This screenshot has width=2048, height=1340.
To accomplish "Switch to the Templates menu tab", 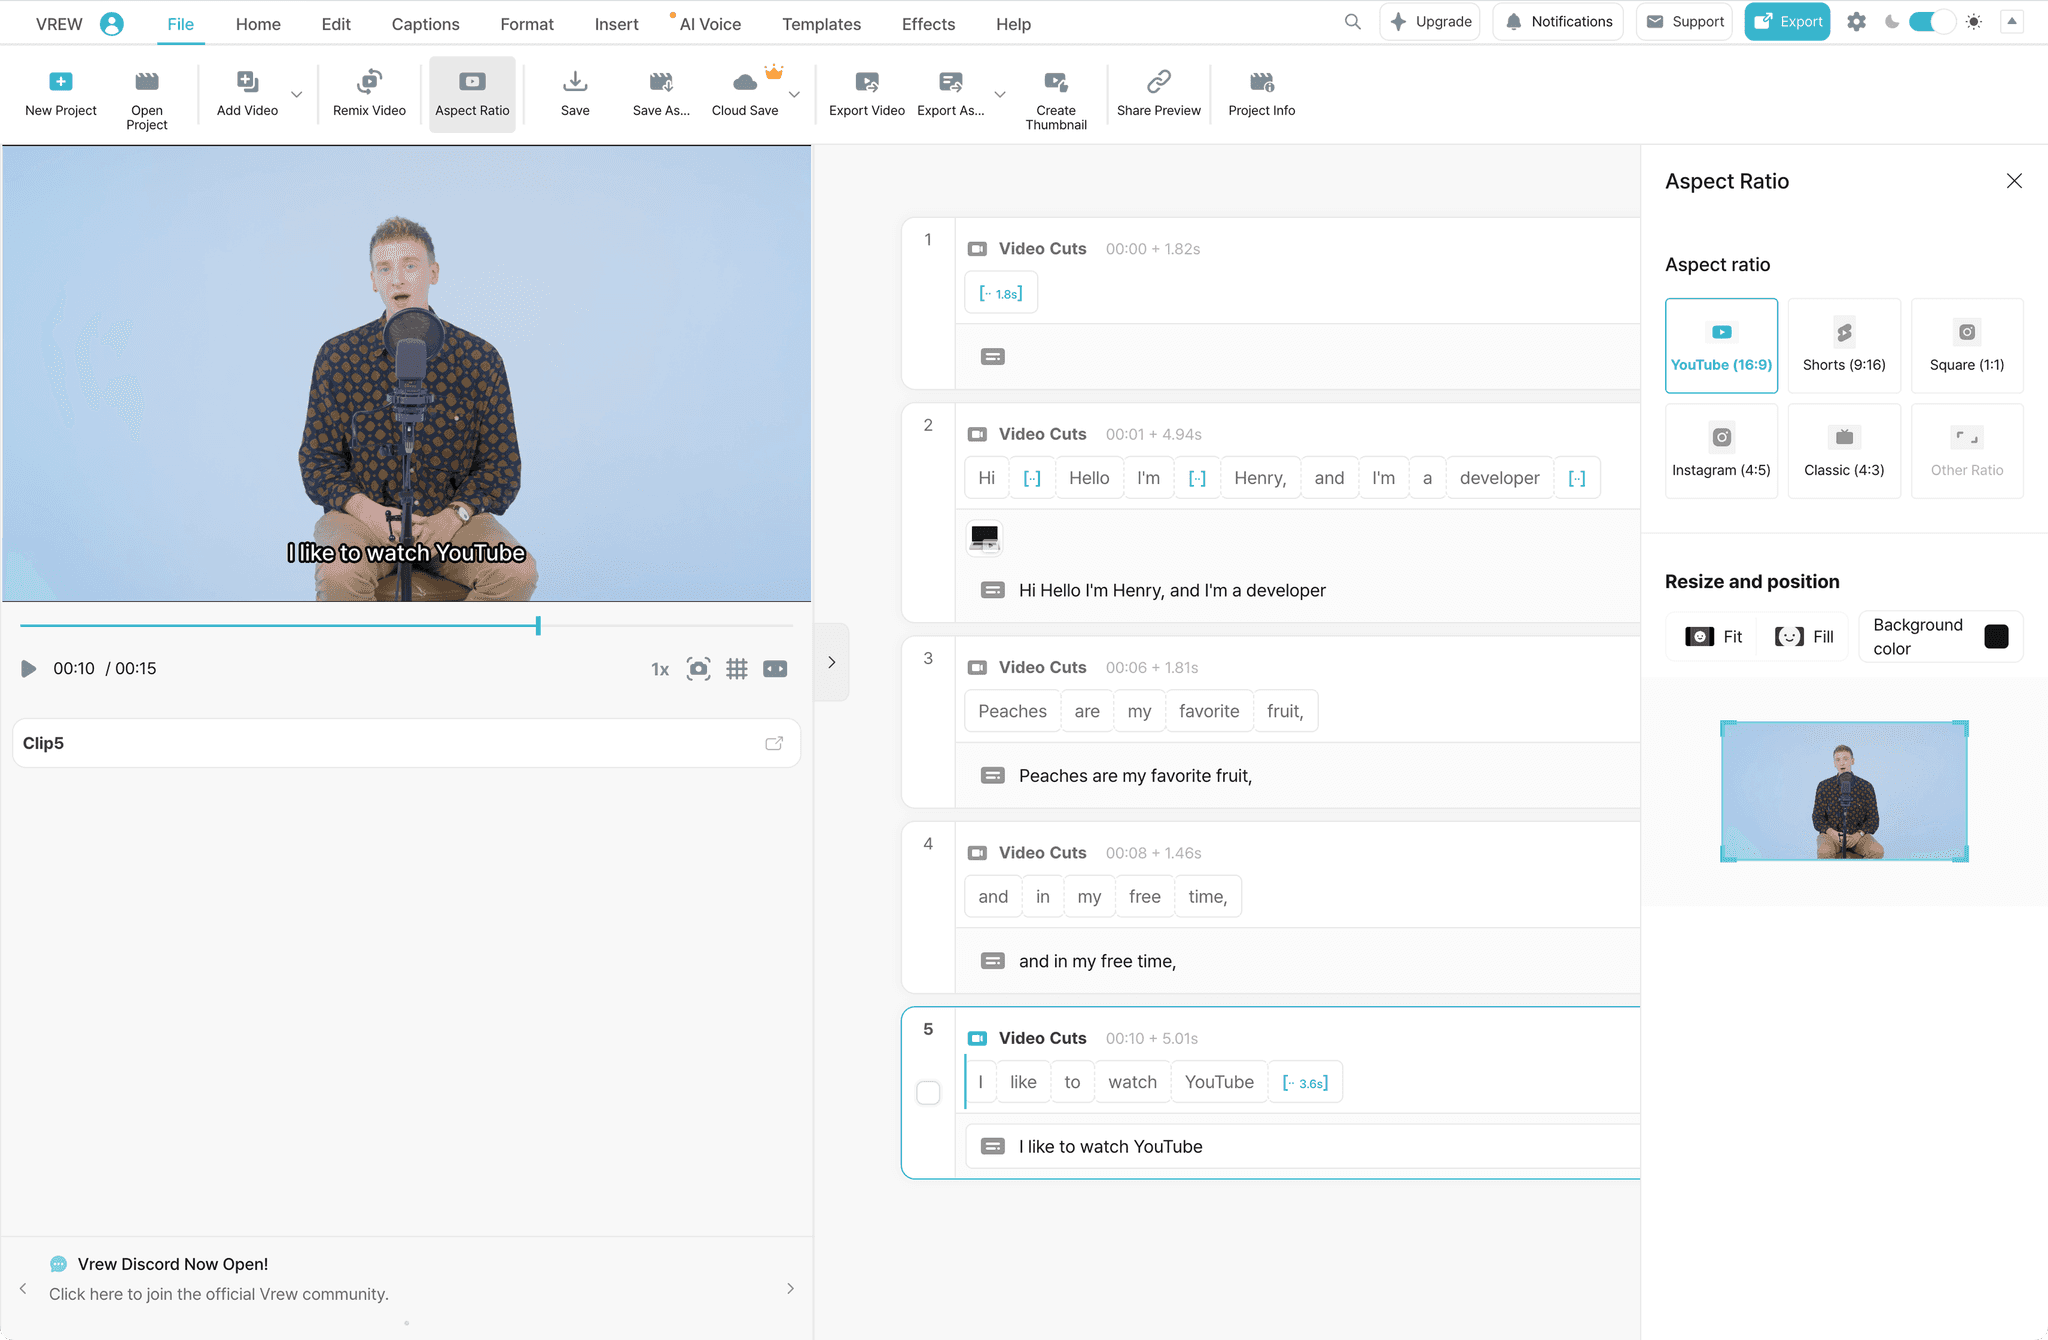I will 821,24.
